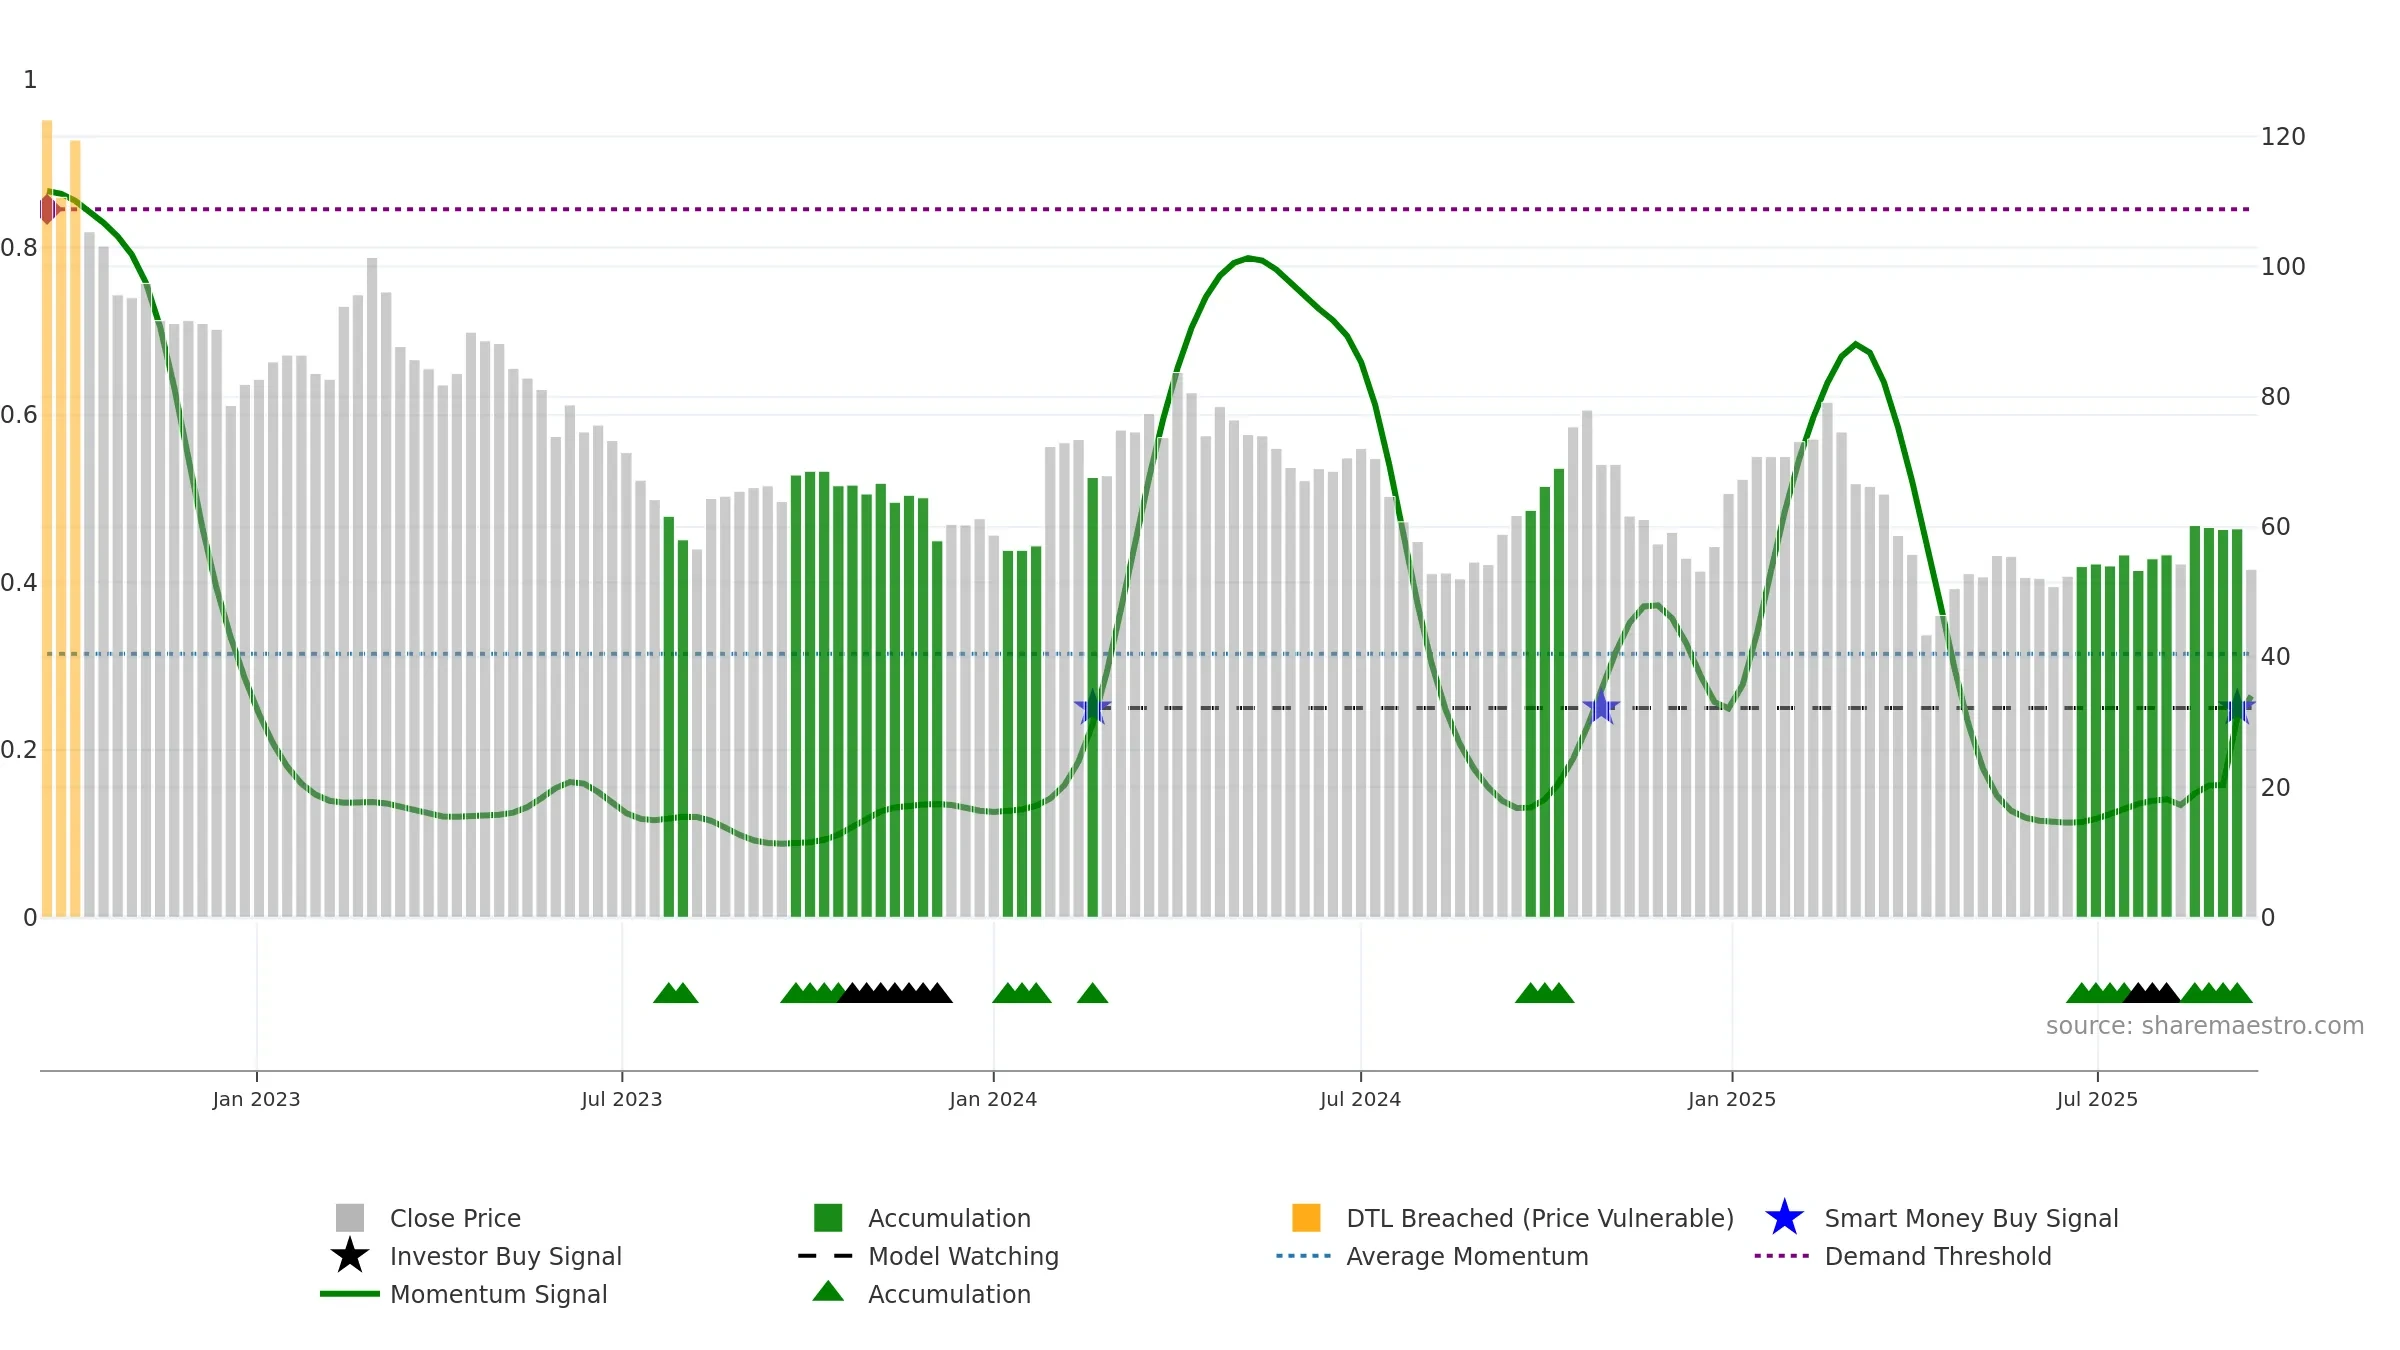Click the grey Close Price legend square
The height and width of the screenshot is (1350, 2400).
pyautogui.click(x=350, y=1218)
